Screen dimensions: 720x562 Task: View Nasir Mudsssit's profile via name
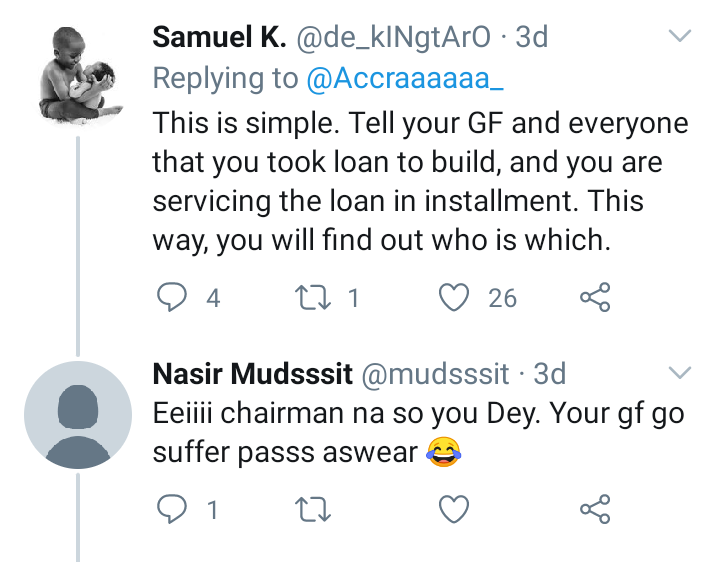coord(251,375)
